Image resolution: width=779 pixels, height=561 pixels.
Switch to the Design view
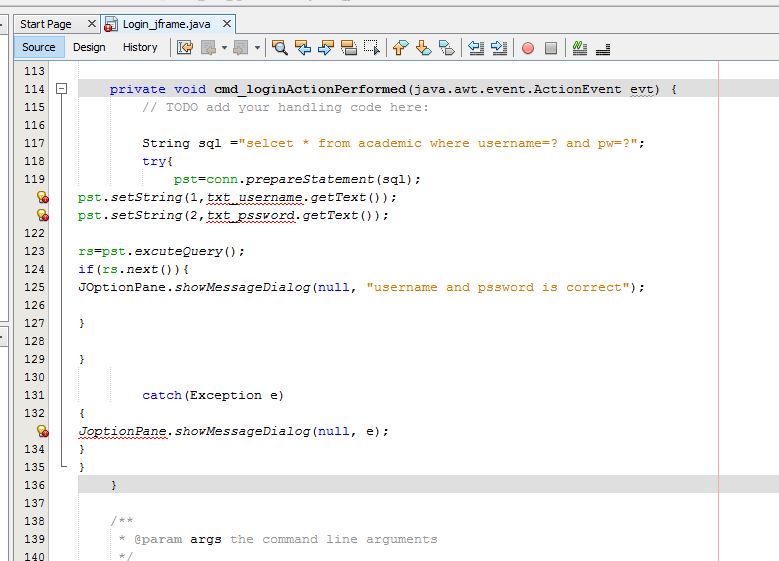pos(89,47)
